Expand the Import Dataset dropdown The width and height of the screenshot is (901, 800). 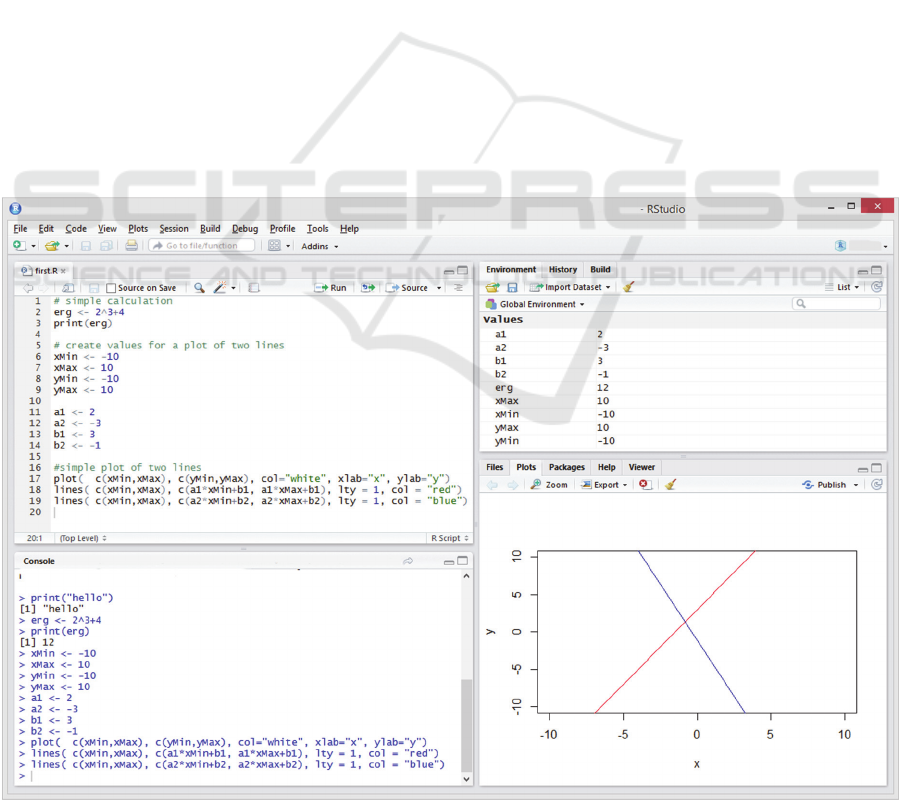(571, 287)
